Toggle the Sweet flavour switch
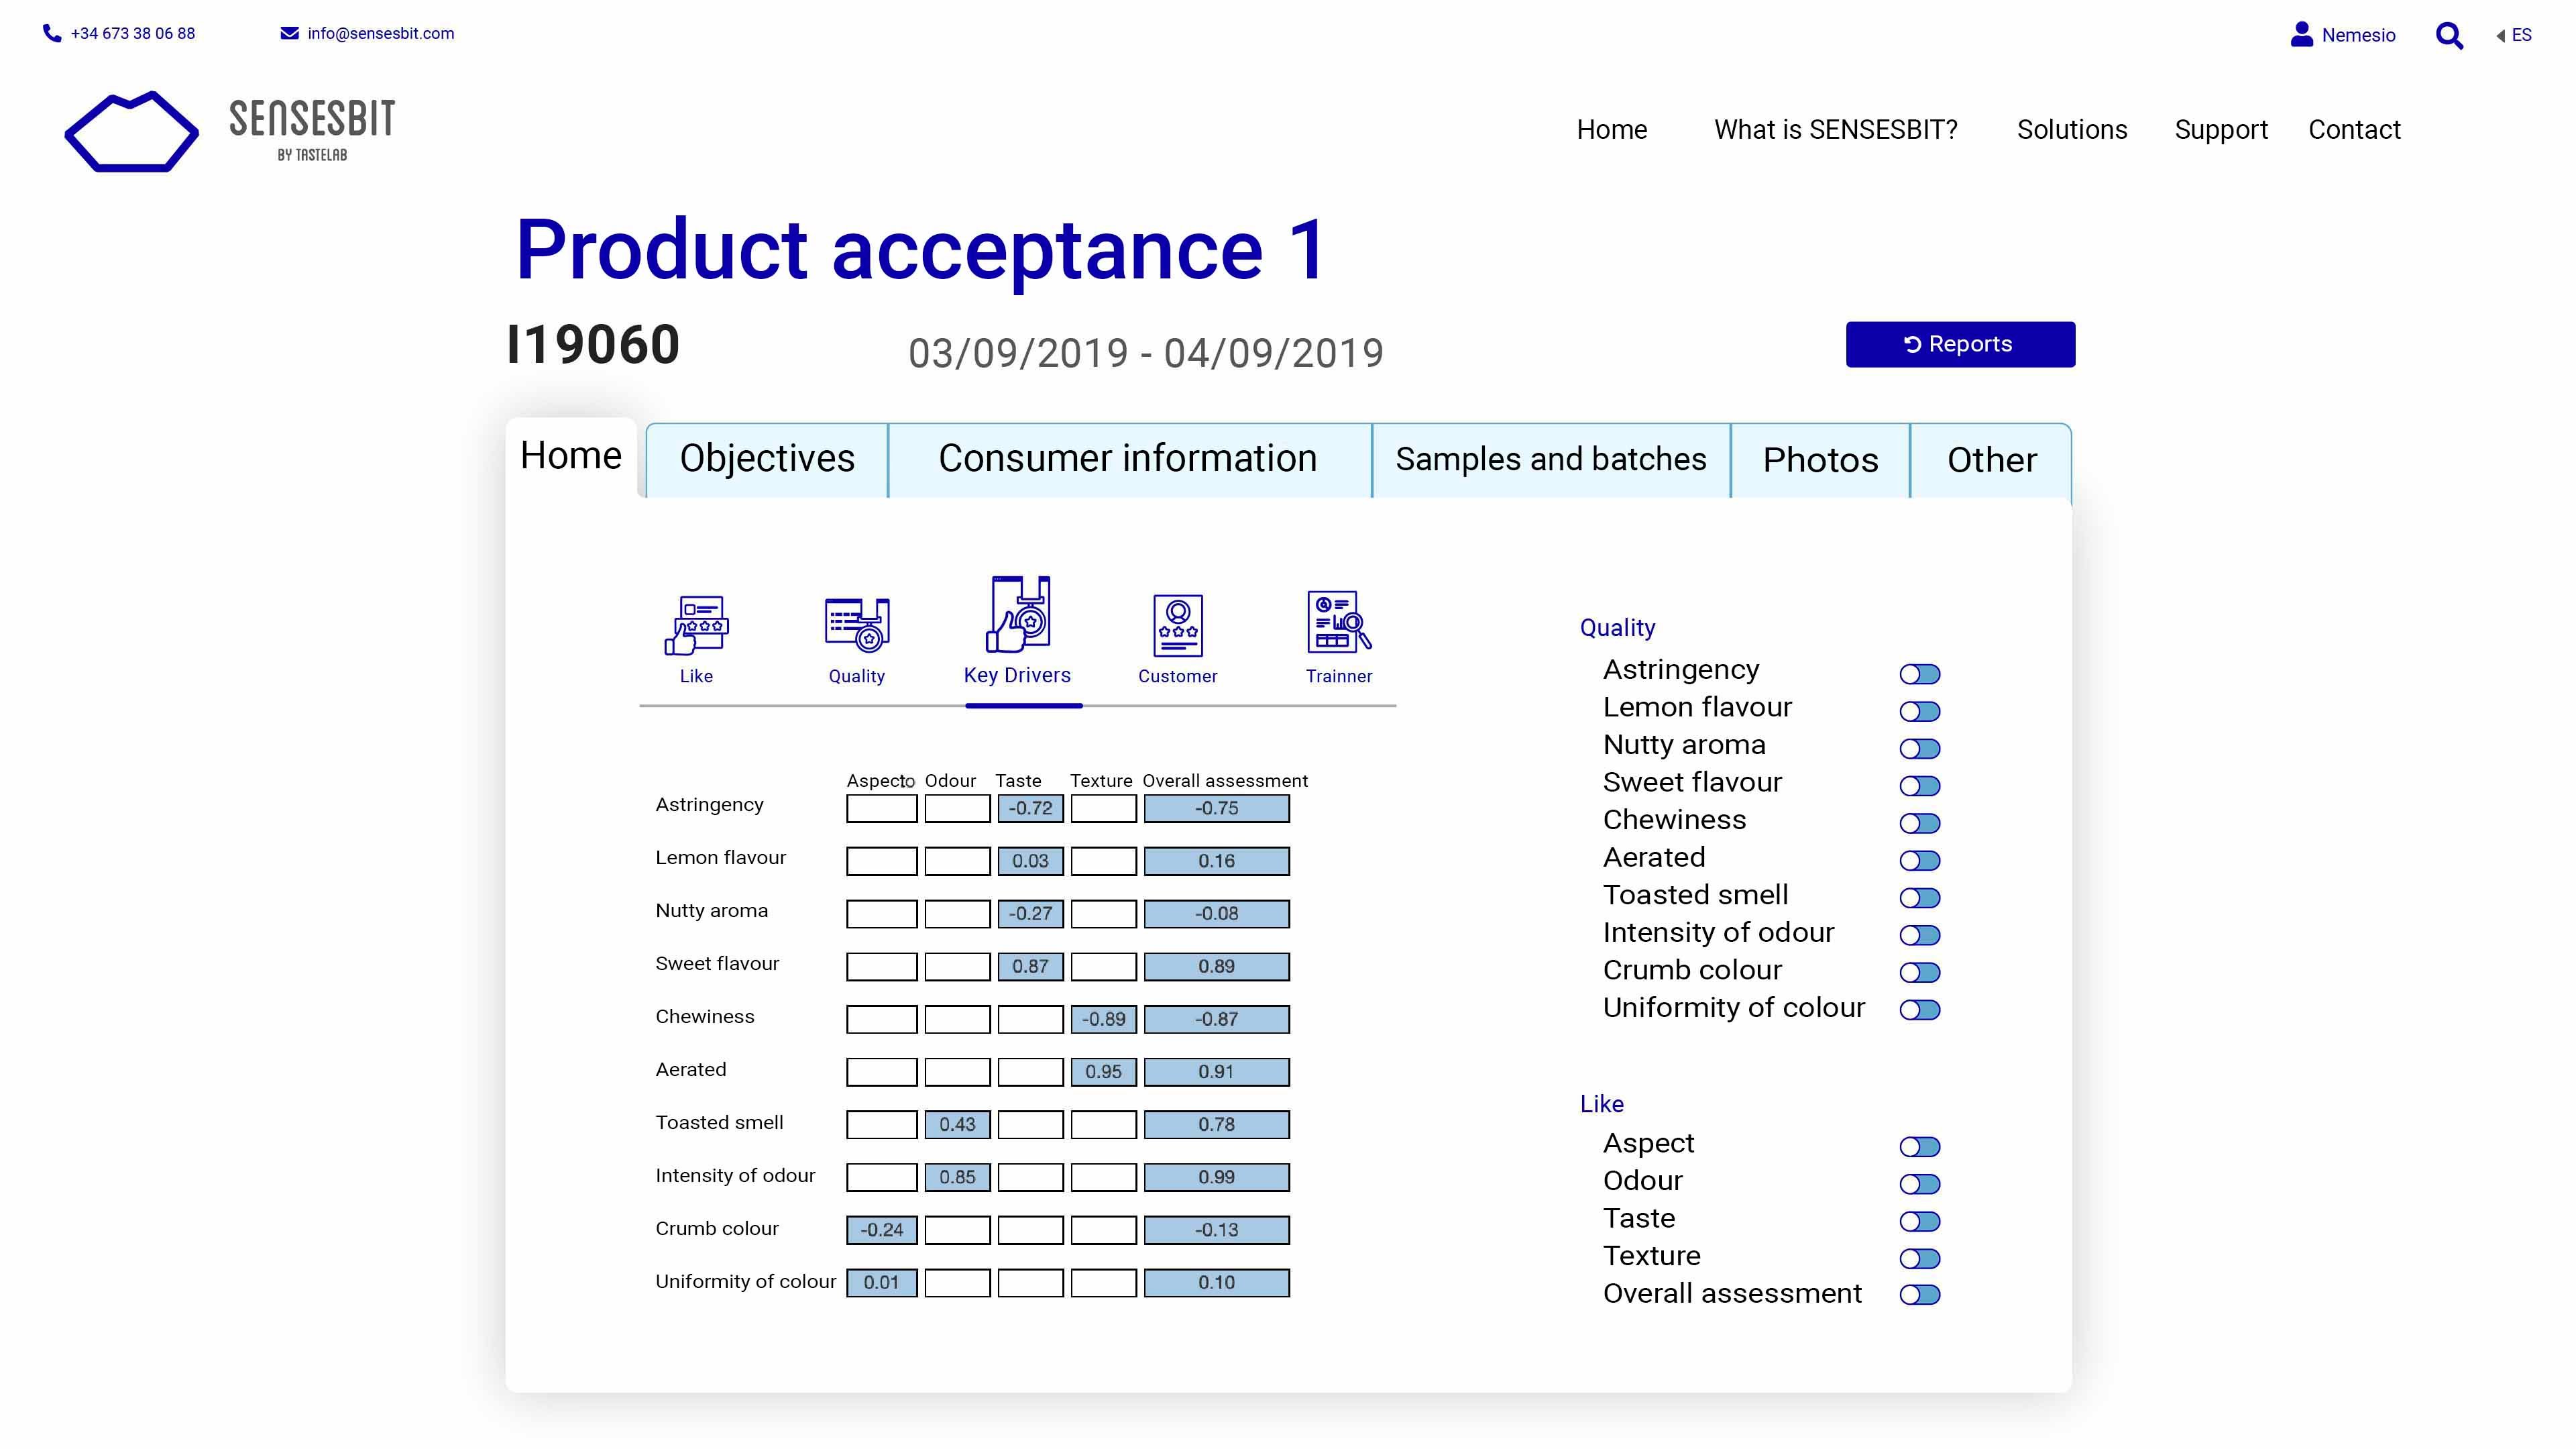The image size is (2576, 1449). [1919, 786]
